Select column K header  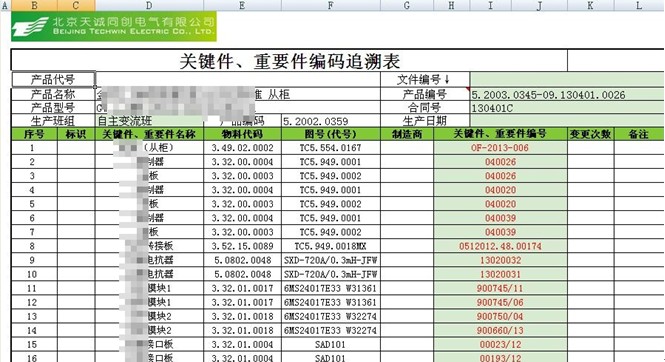tap(590, 5)
